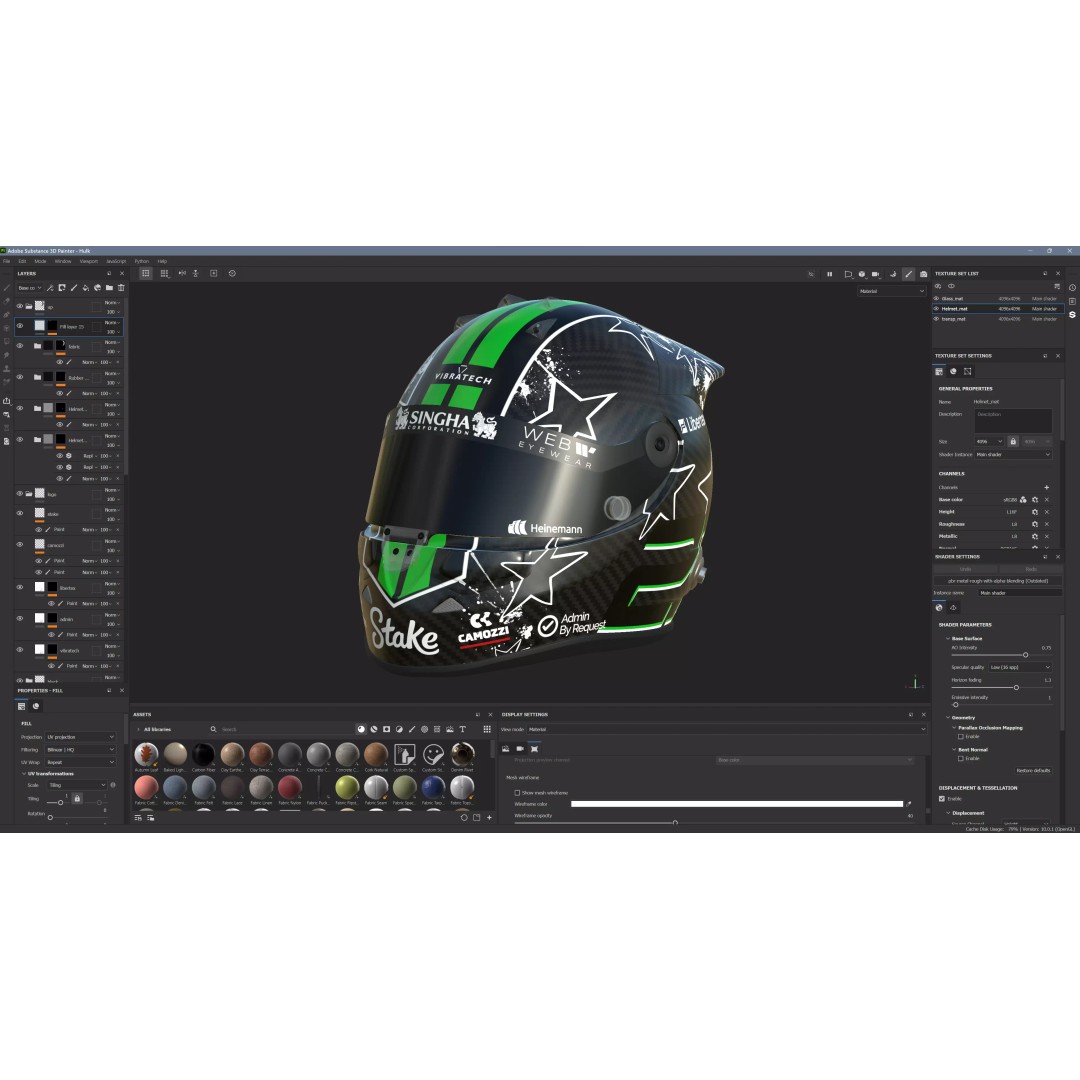Select the vibratech layer

pos(69,650)
